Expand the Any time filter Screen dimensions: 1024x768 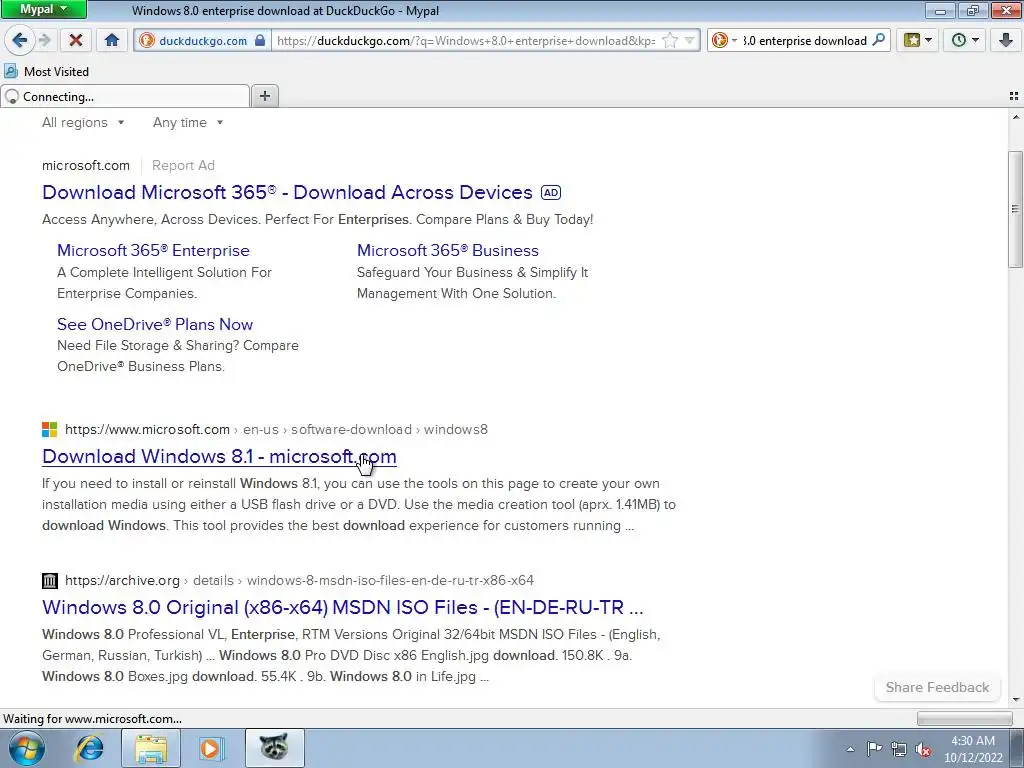[188, 123]
